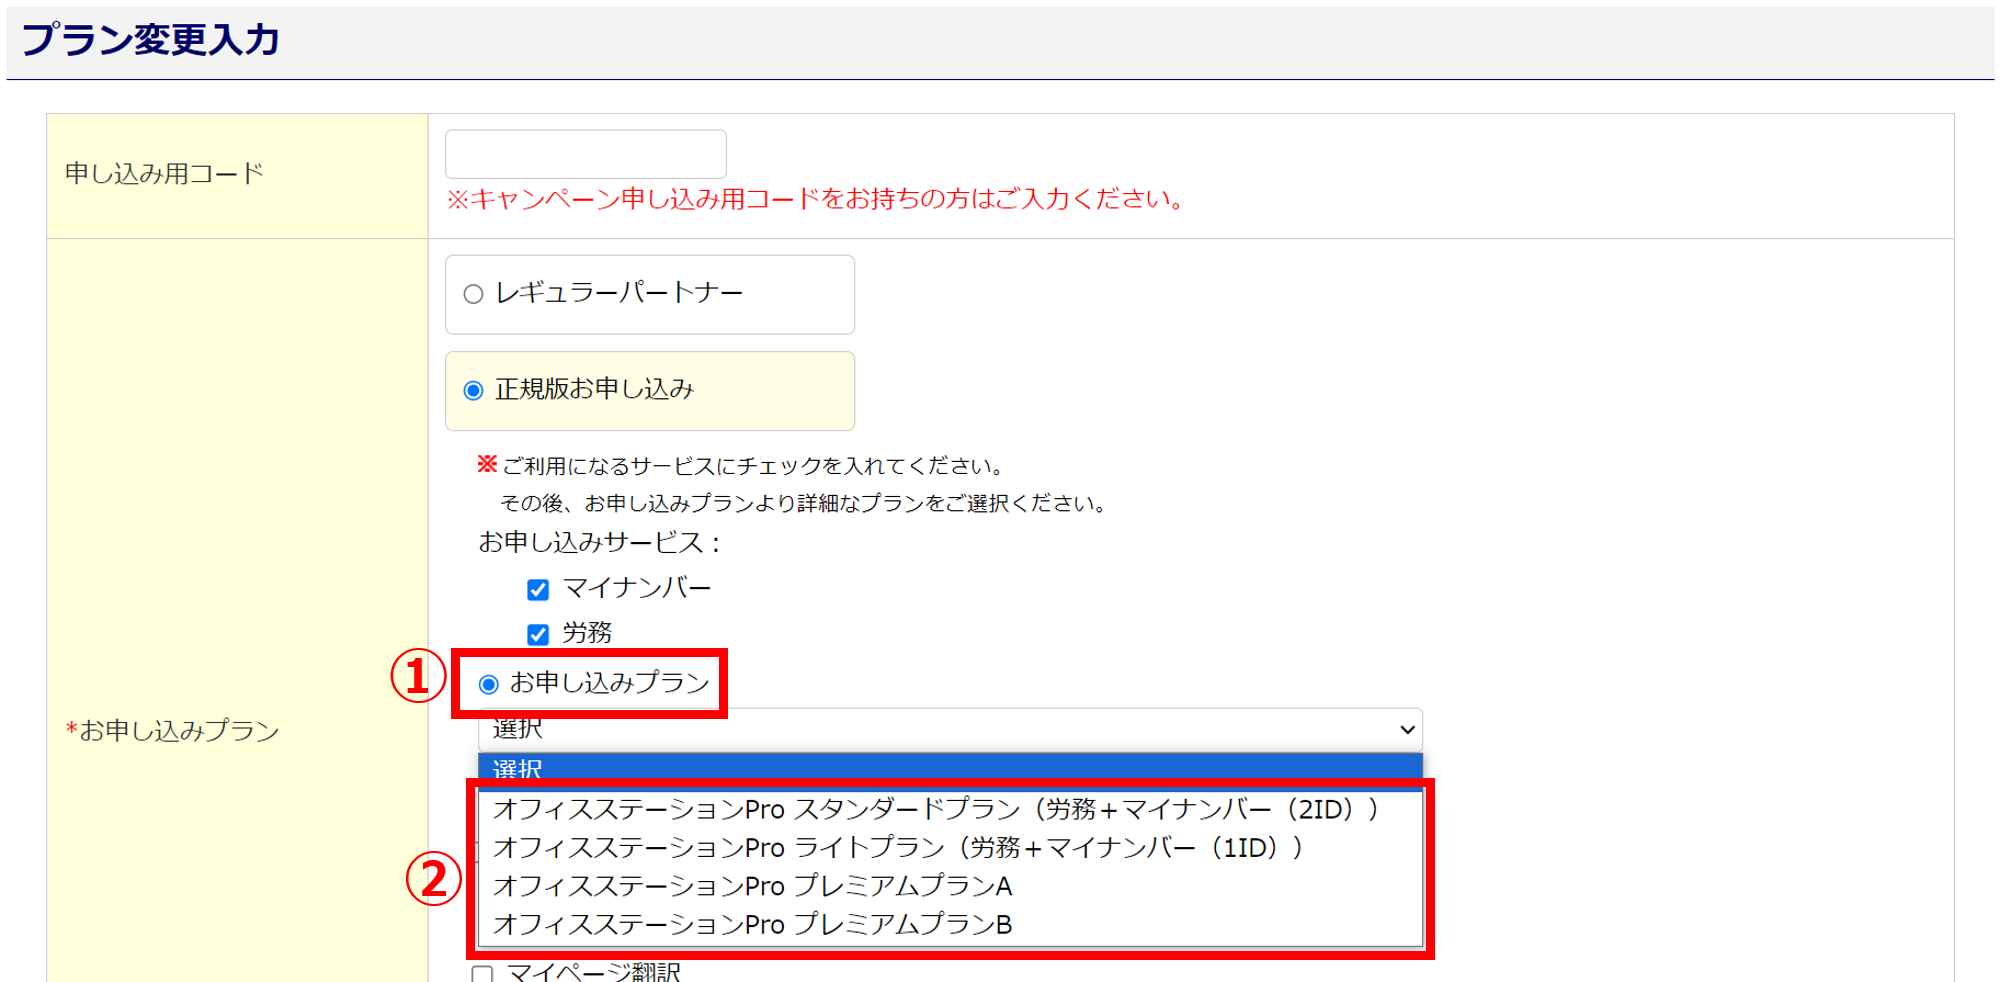Uncheck the 労務 checkbox

coord(538,634)
